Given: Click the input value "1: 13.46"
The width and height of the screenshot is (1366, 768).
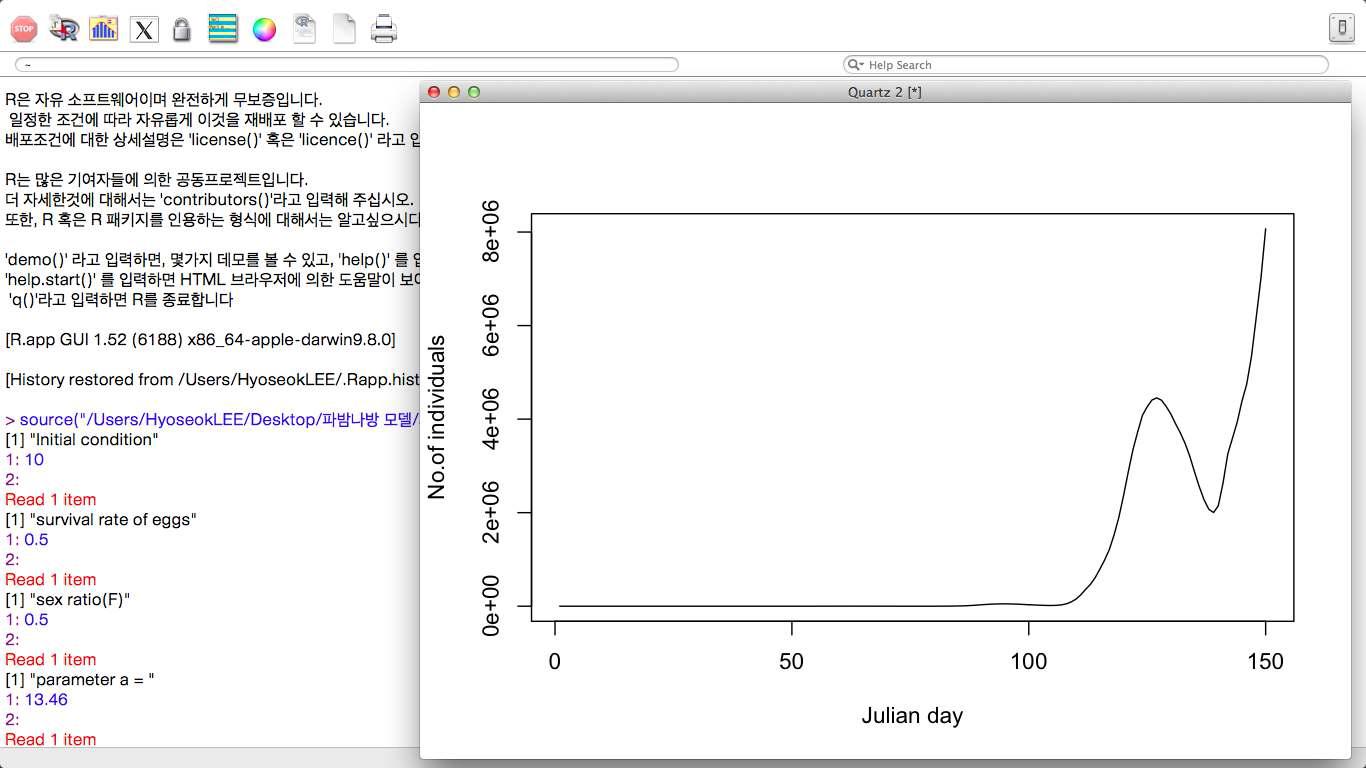Looking at the screenshot, I should pos(37,700).
